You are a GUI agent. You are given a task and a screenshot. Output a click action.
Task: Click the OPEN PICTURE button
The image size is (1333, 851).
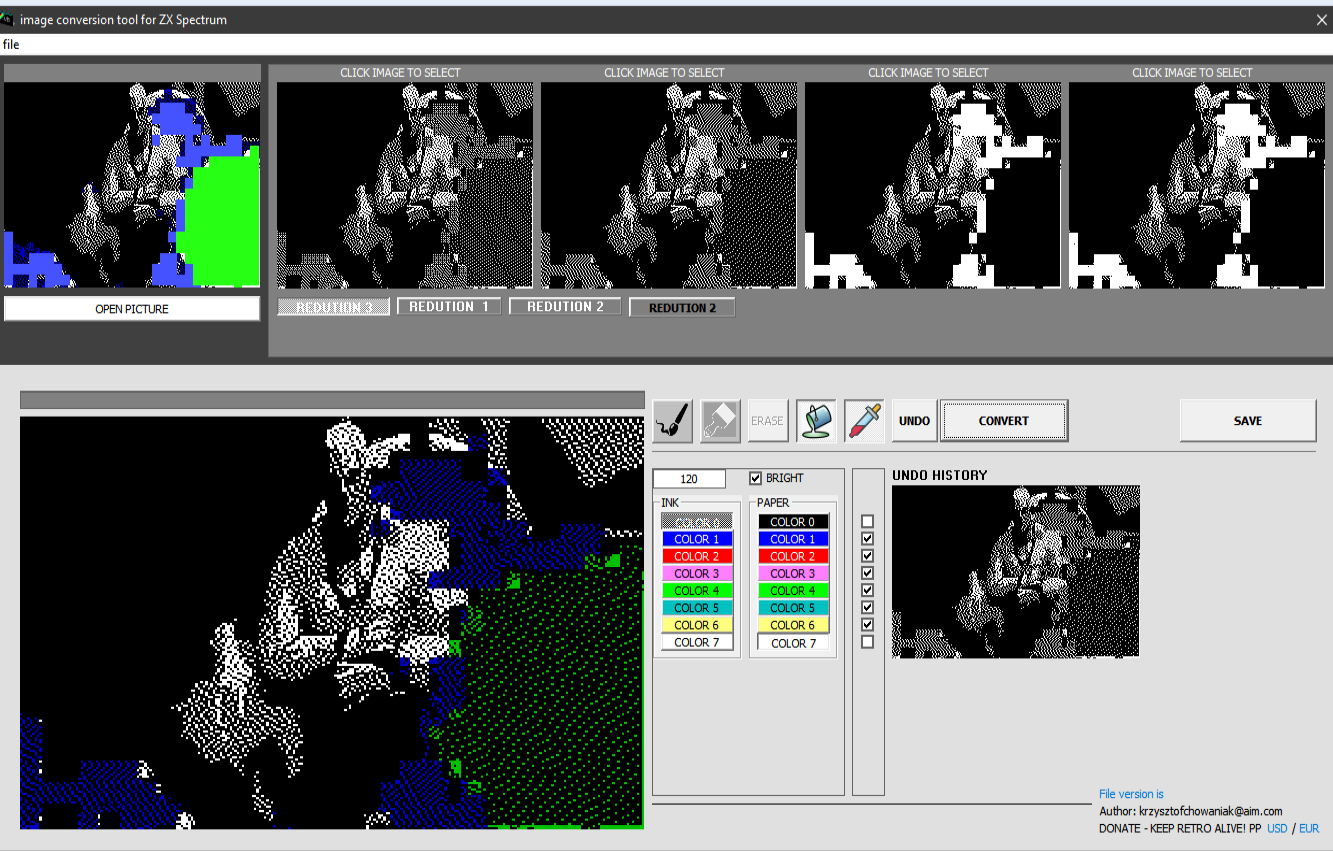click(x=131, y=307)
